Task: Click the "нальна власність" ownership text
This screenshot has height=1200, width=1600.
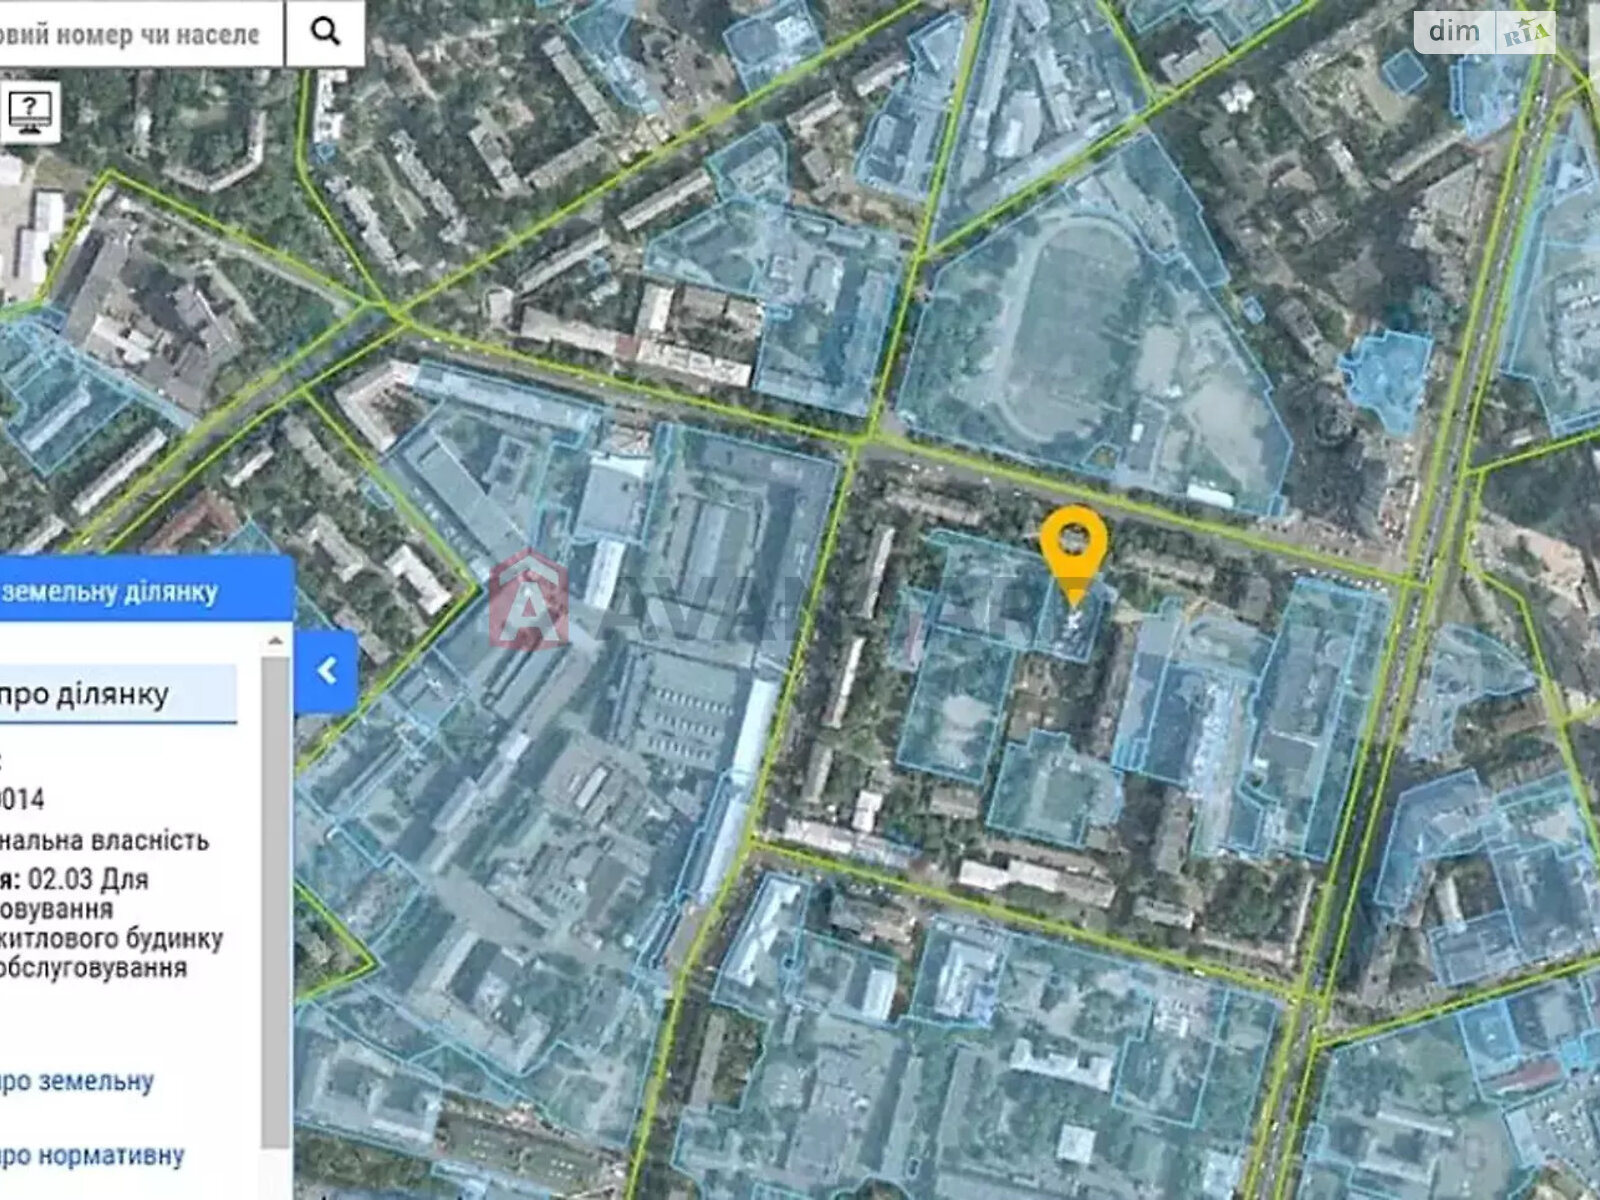Action: (104, 840)
